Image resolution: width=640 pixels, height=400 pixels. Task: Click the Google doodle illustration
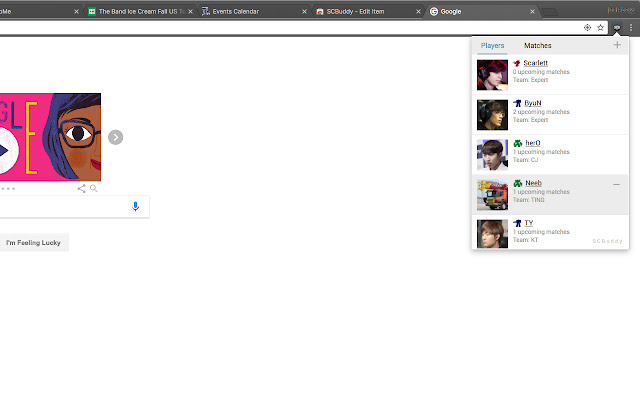click(x=50, y=137)
